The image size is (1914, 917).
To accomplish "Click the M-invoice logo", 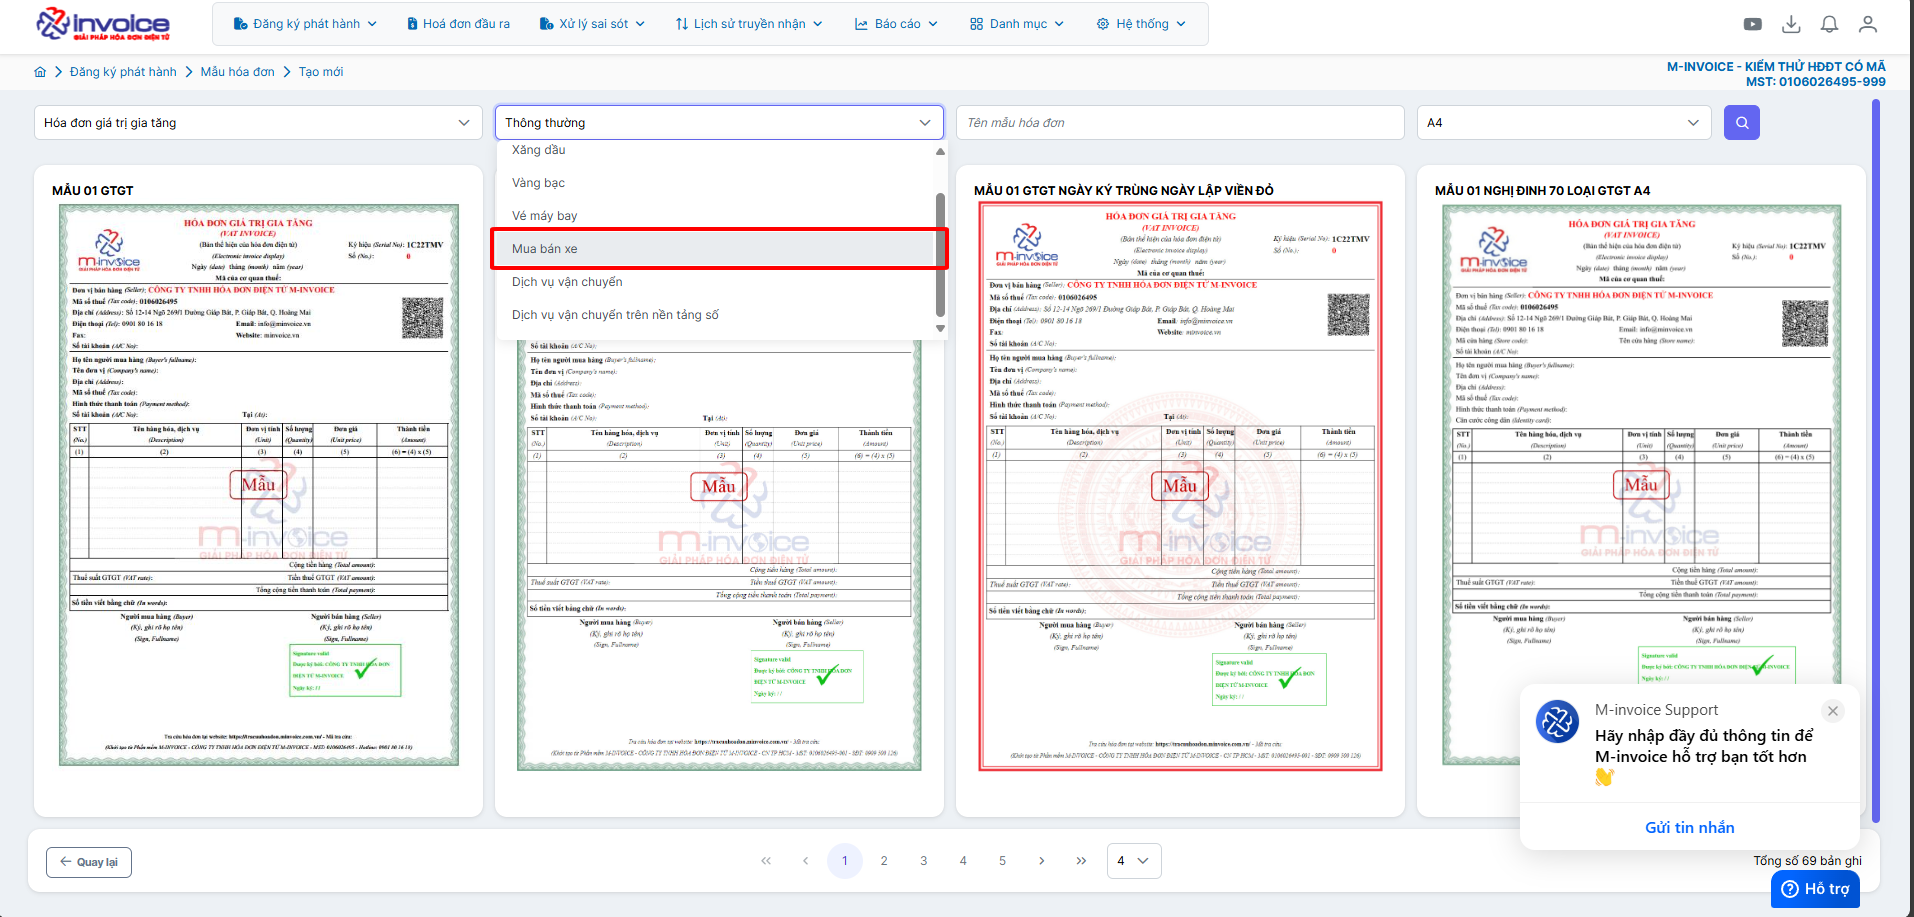I will 103,24.
